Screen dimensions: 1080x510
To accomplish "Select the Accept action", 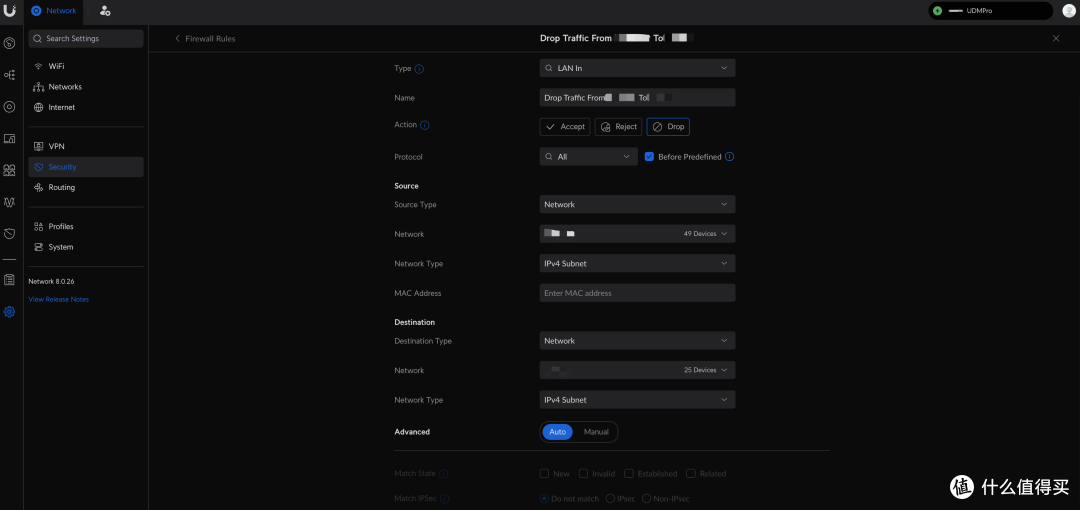I will pyautogui.click(x=565, y=127).
